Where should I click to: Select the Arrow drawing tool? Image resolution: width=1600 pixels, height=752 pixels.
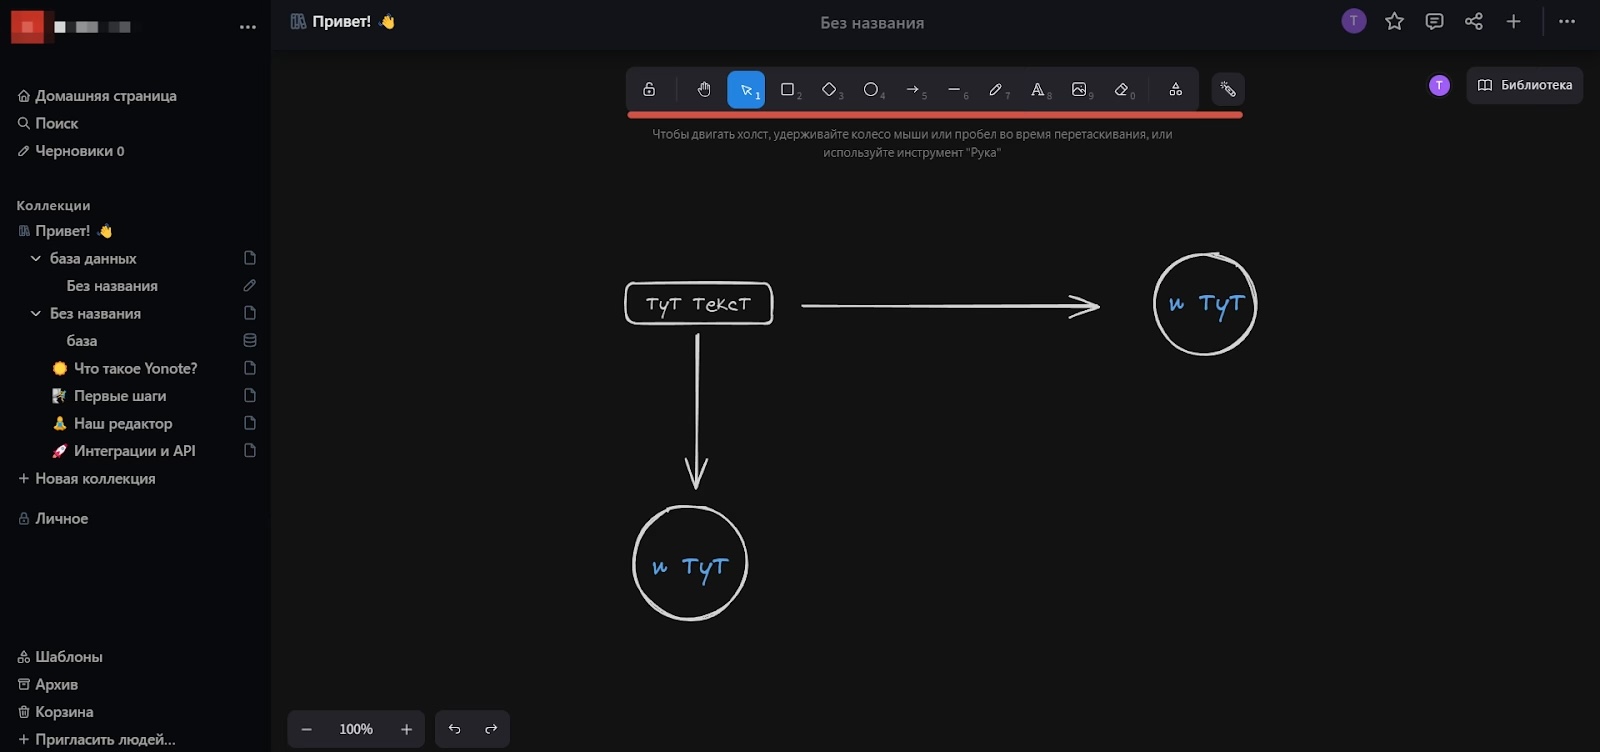point(912,90)
